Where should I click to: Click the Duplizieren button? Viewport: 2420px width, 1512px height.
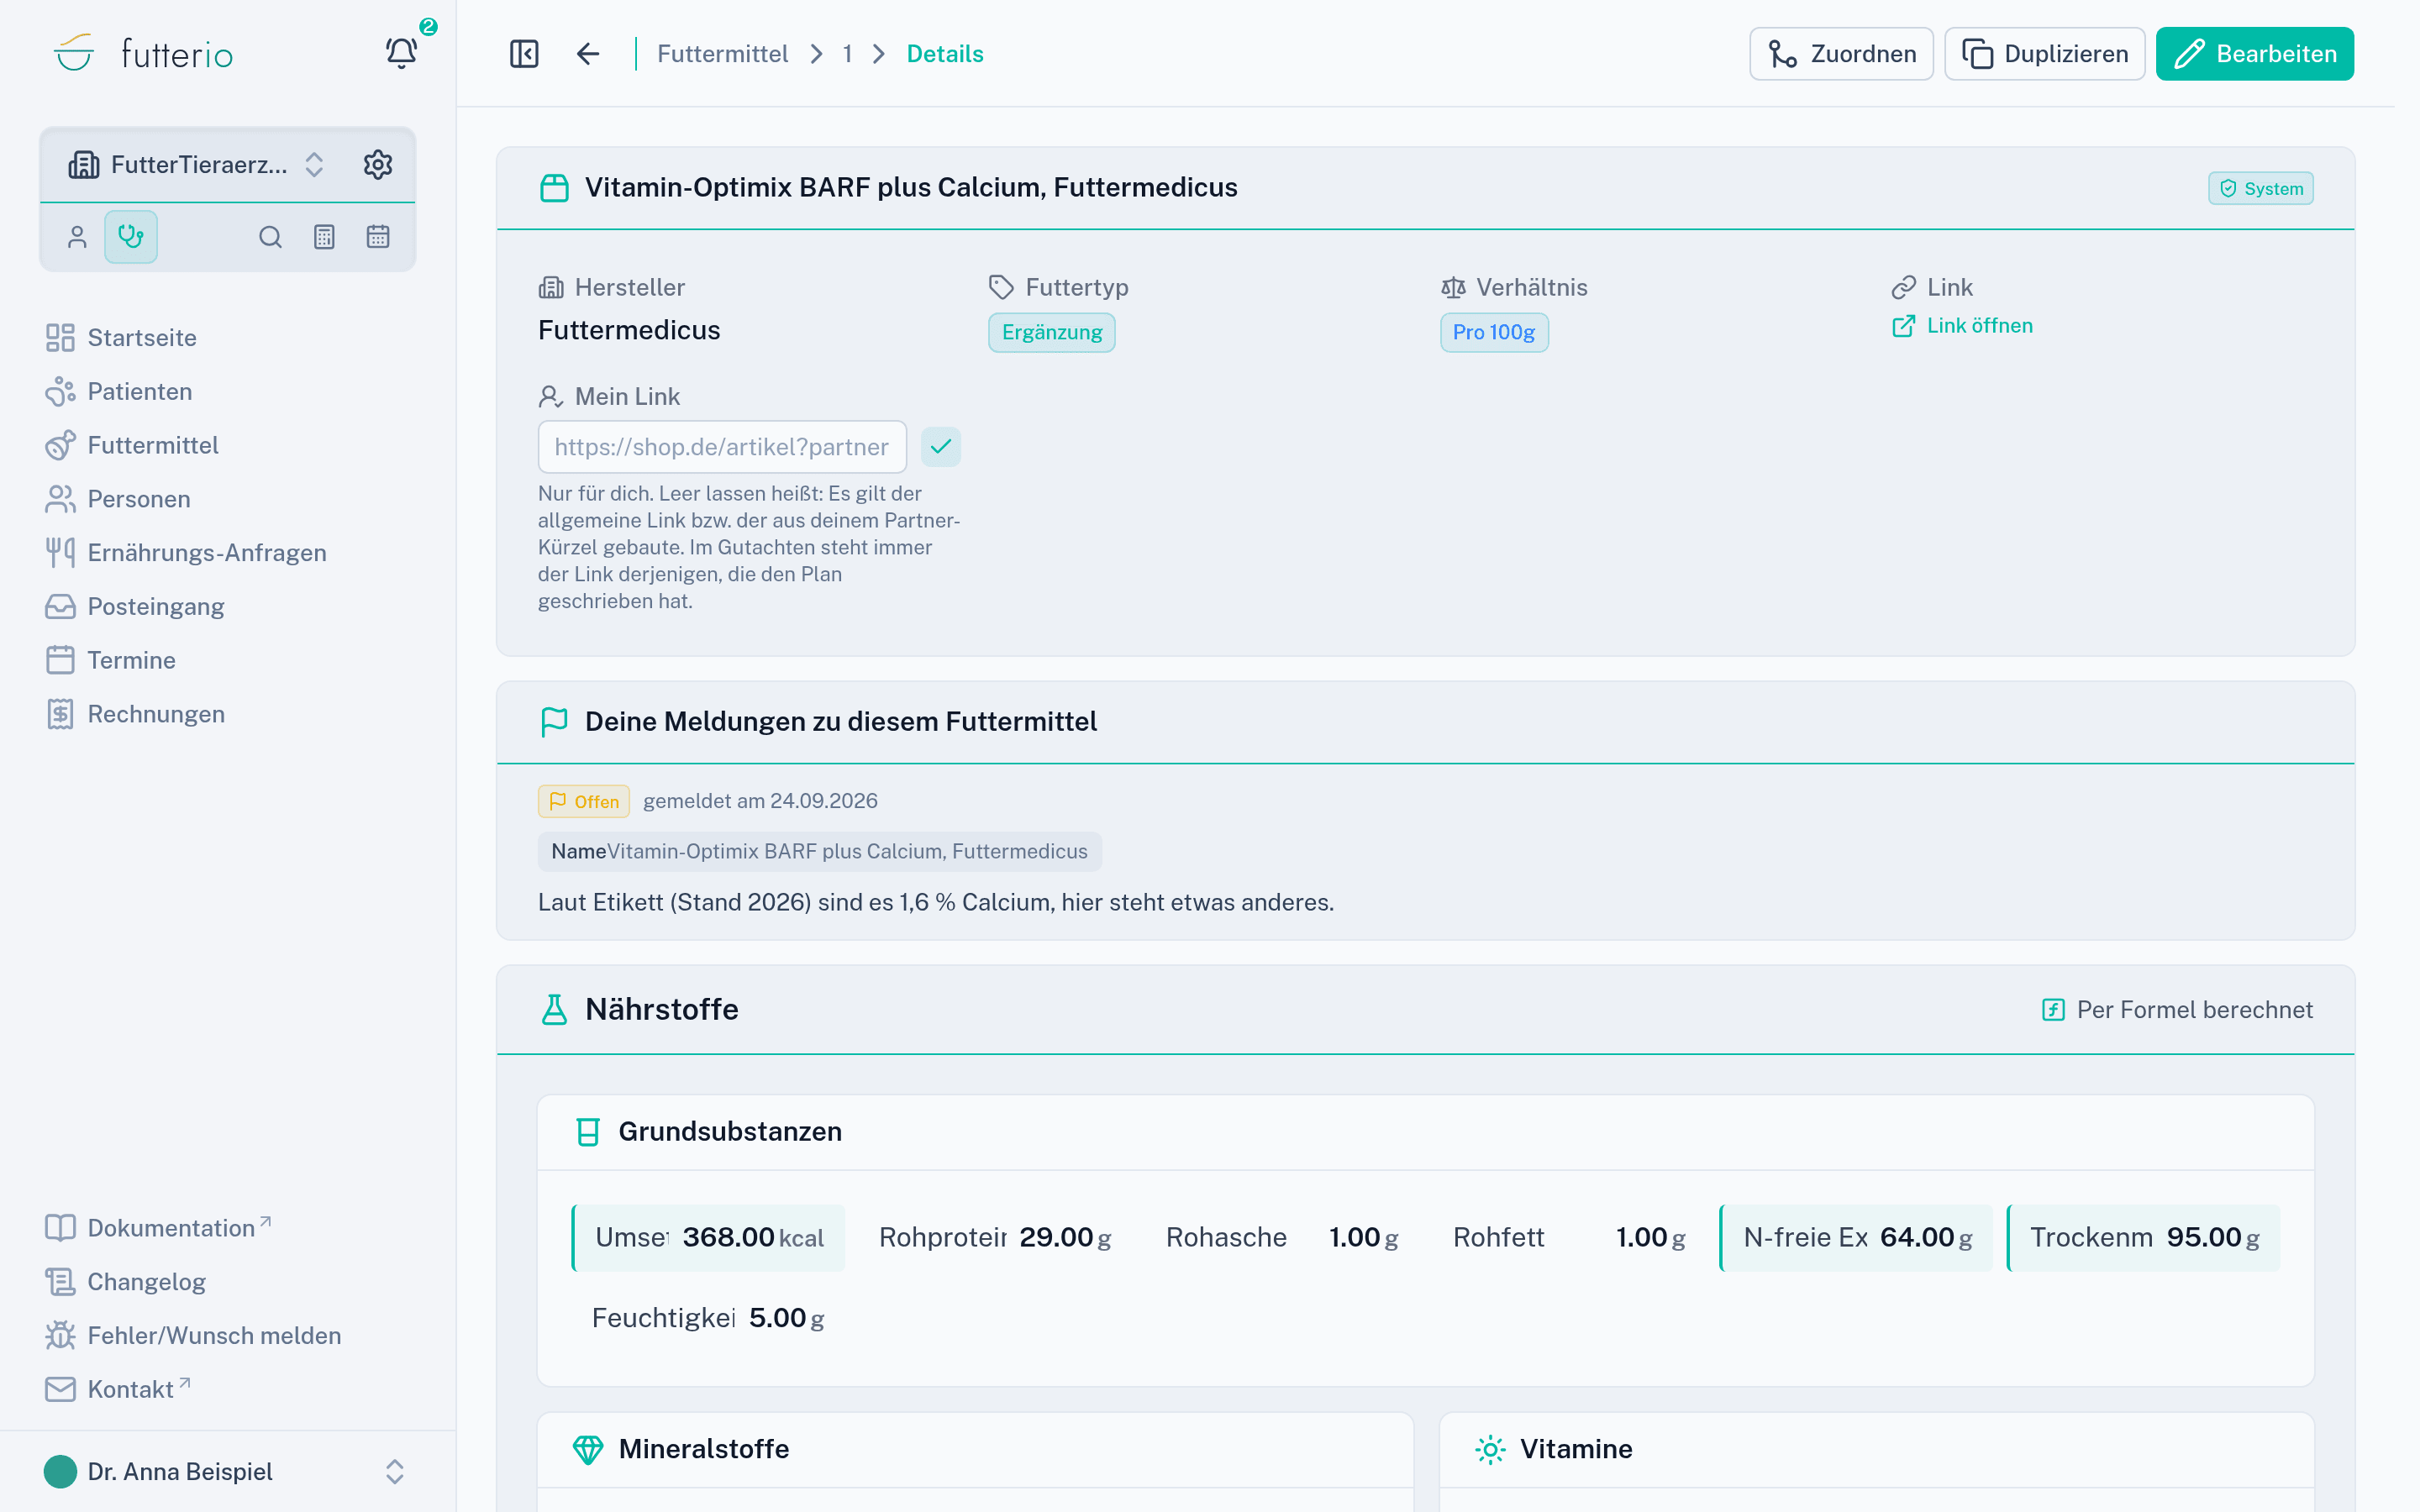[x=2044, y=54]
